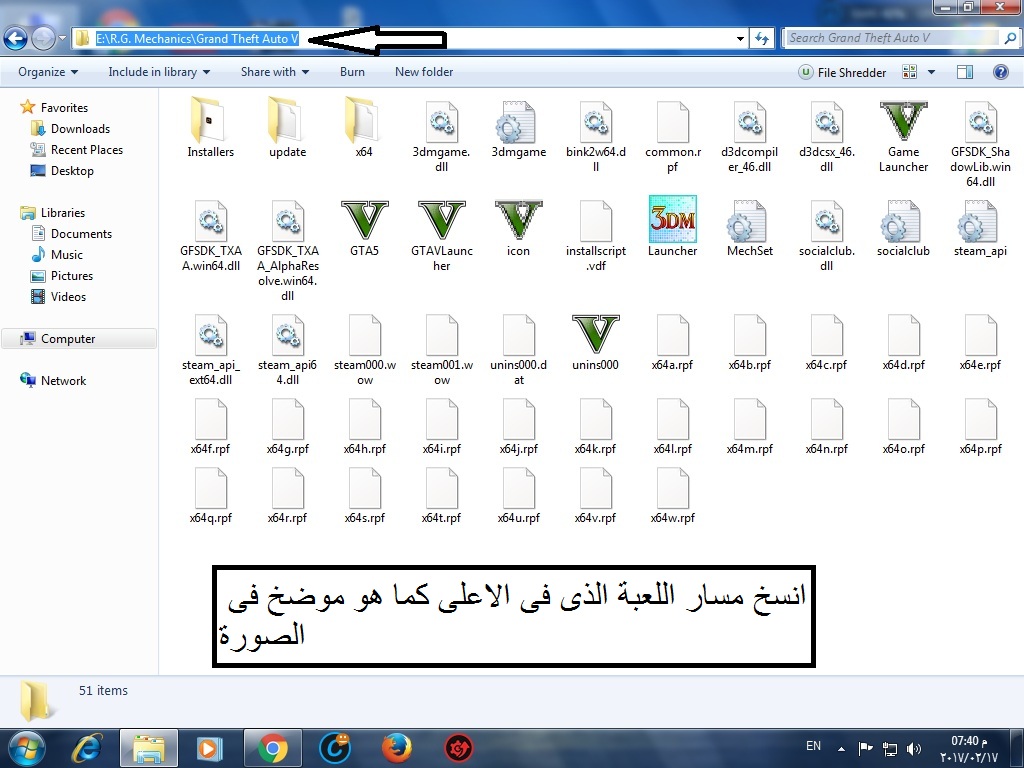Open the Organize dropdown menu
Viewport: 1024px width, 768px height.
tap(48, 72)
